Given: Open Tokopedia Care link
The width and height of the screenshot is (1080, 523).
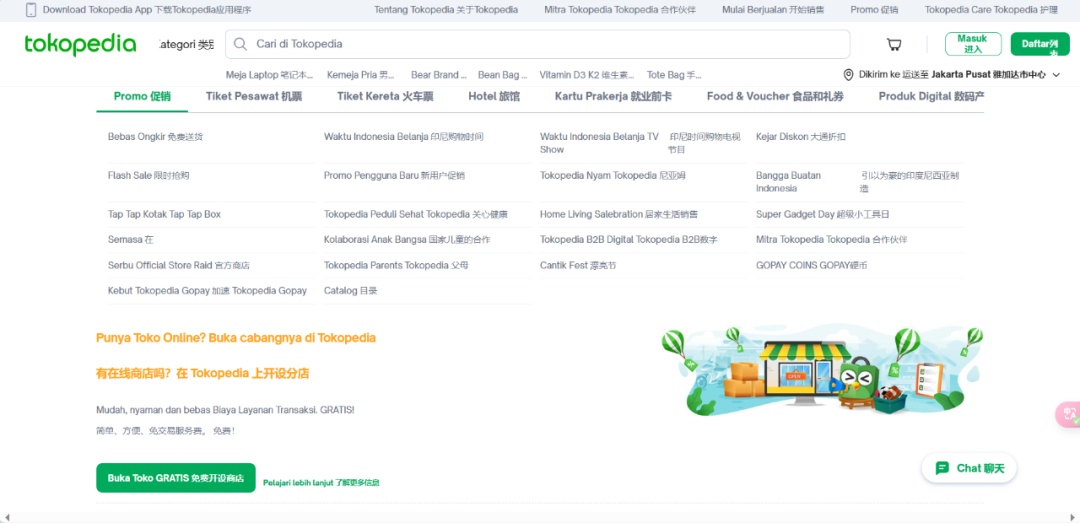Looking at the screenshot, I should [x=991, y=10].
